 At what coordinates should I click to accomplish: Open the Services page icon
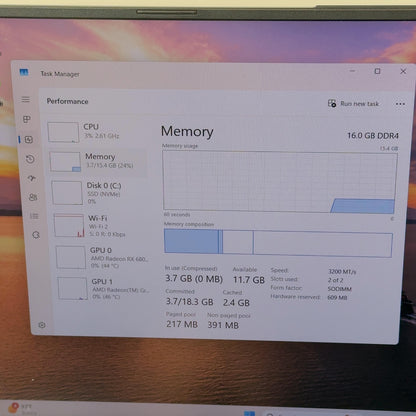tap(36, 235)
